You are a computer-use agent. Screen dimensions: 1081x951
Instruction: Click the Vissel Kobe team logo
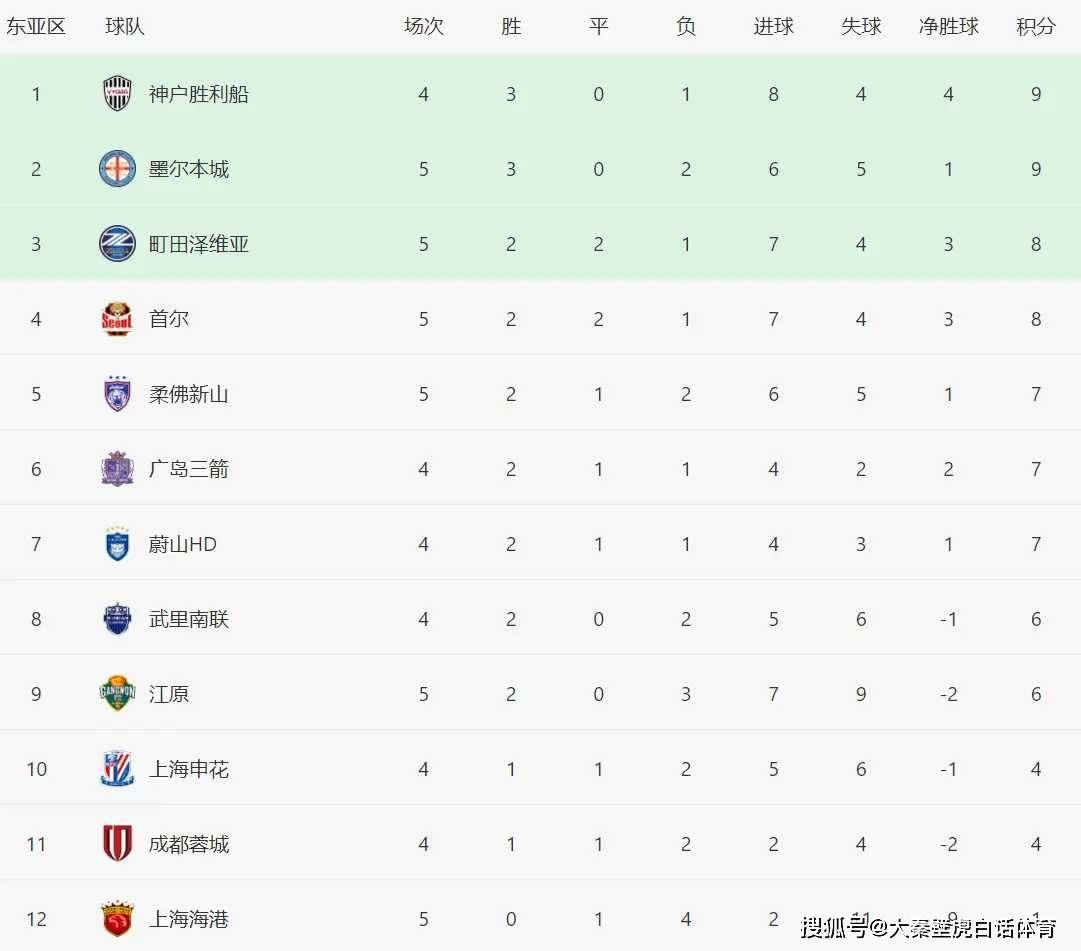point(117,94)
